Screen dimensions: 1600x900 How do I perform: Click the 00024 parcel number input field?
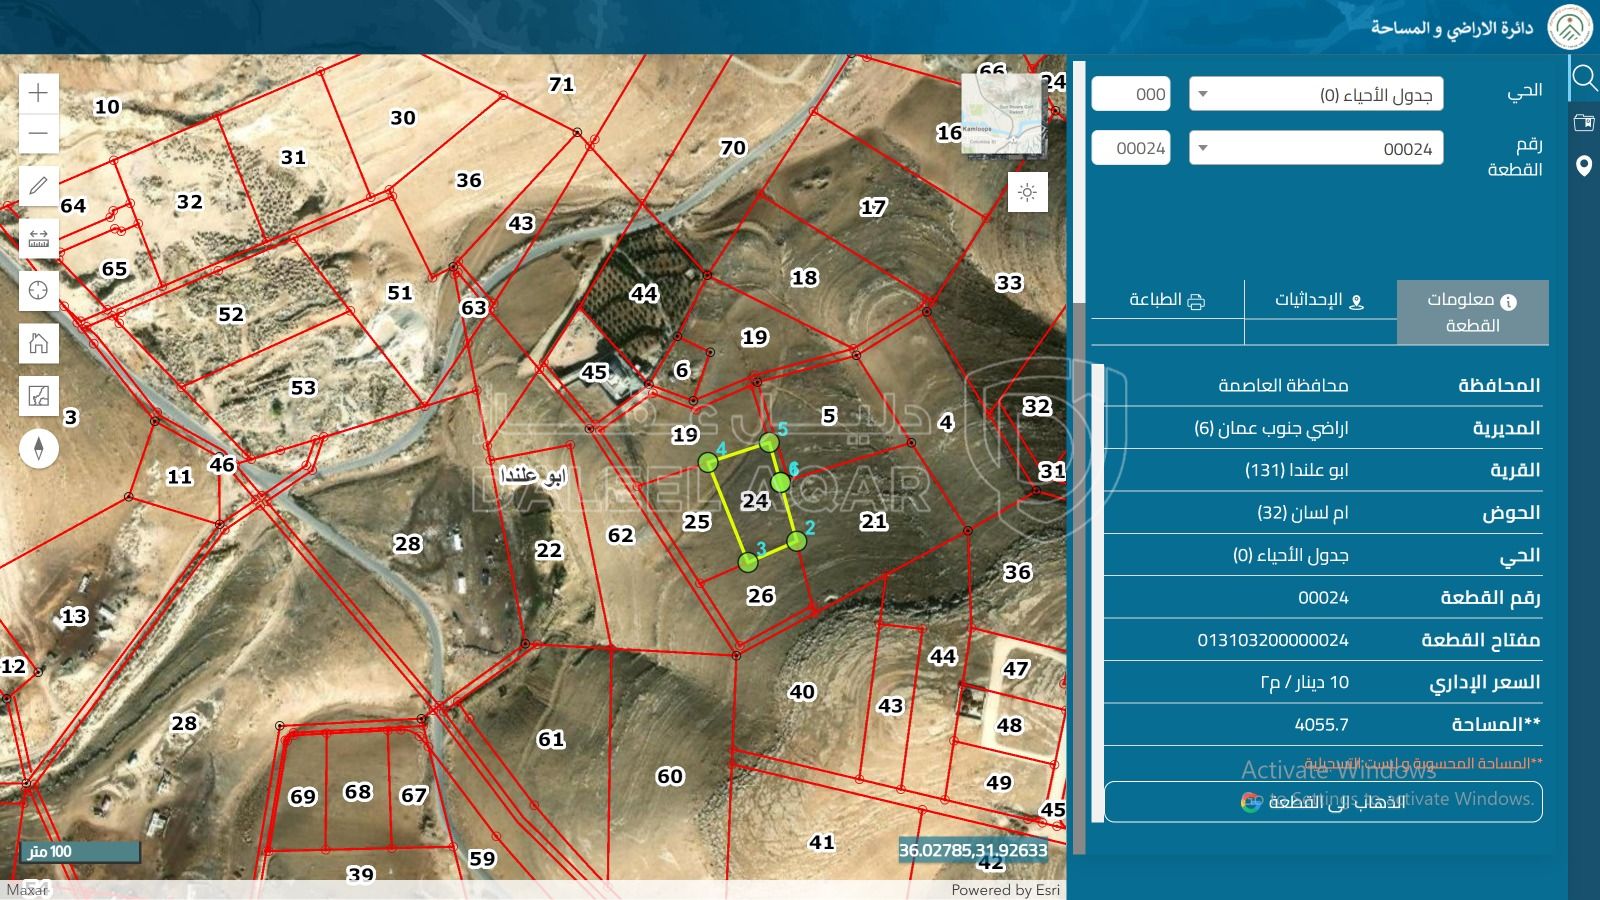click(x=1131, y=148)
